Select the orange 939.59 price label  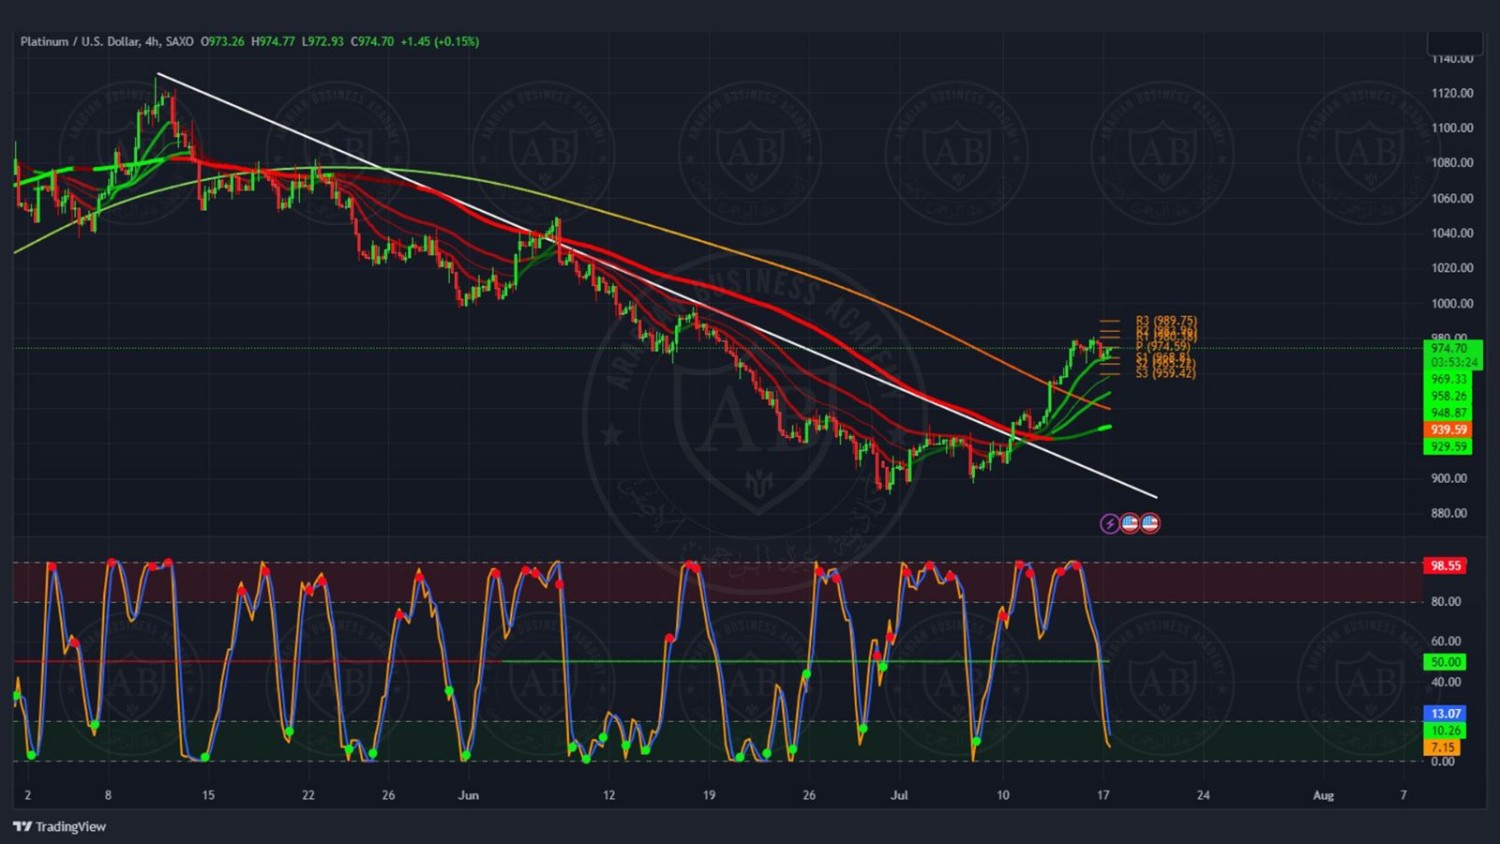point(1447,430)
